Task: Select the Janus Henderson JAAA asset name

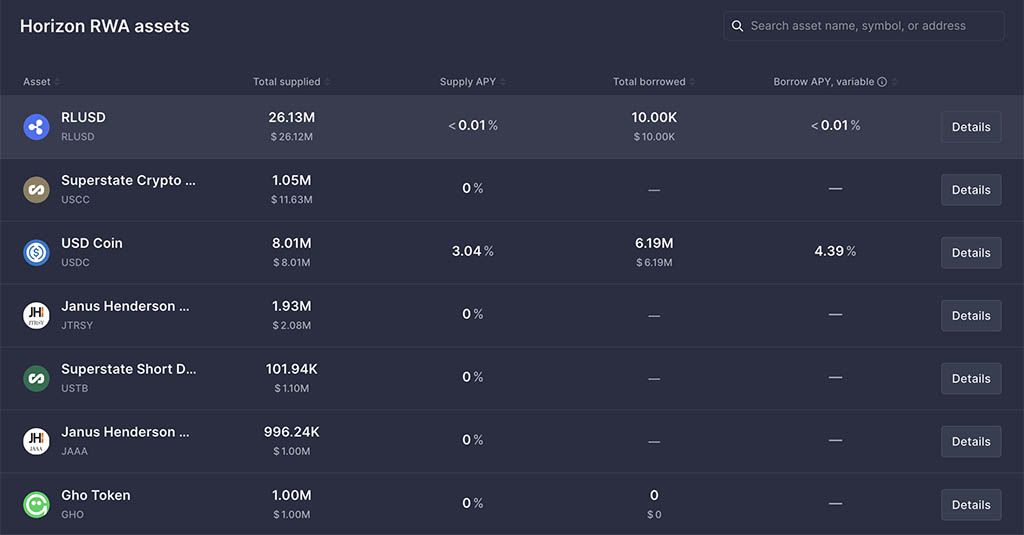Action: point(125,432)
